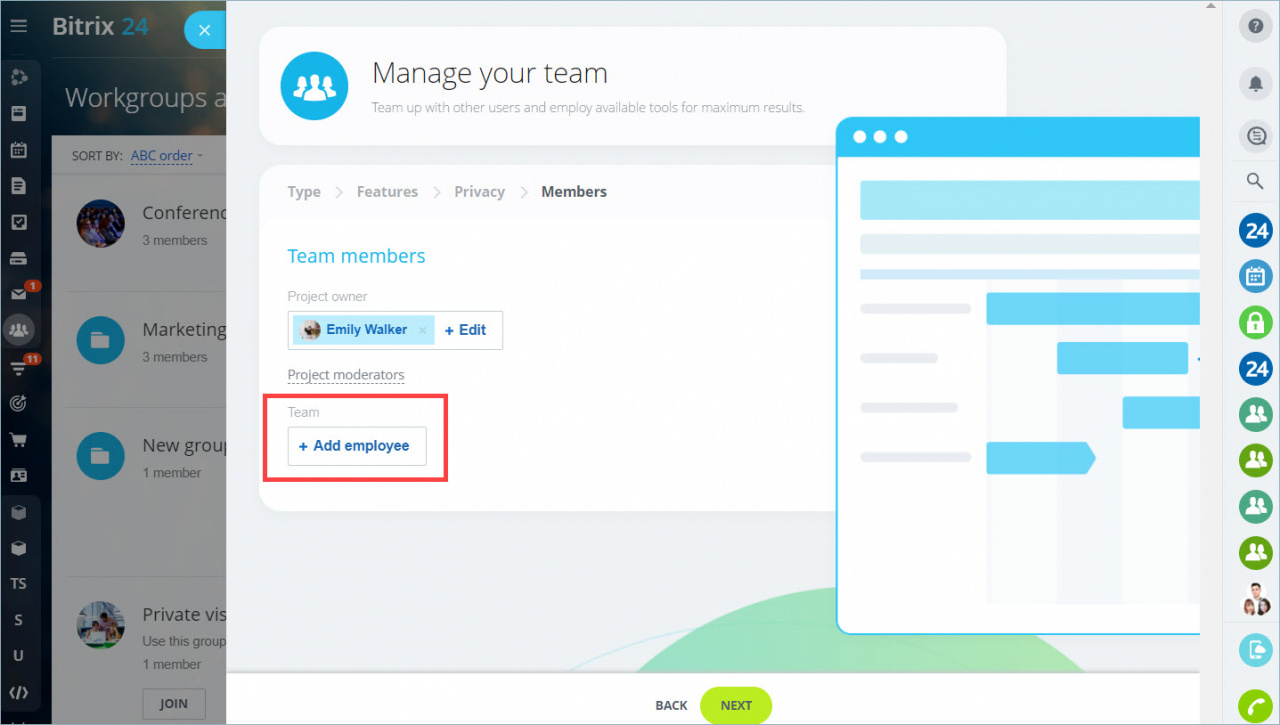Open the chat bubble icon in right bar
1280x725 pixels.
(x=1256, y=136)
